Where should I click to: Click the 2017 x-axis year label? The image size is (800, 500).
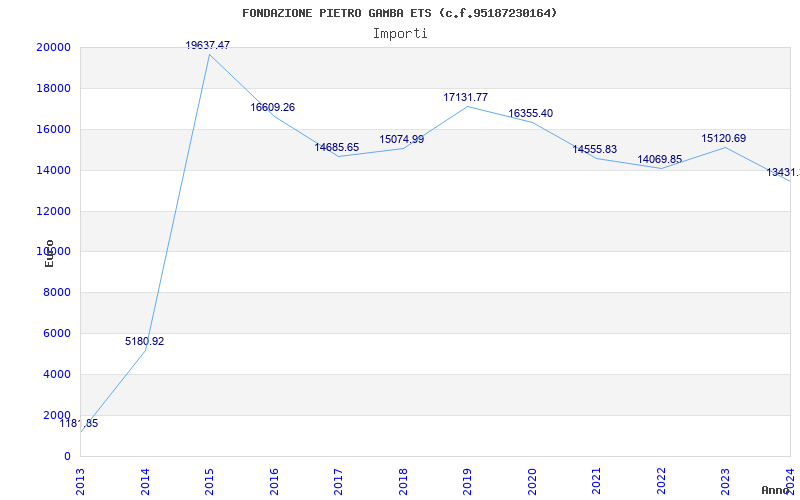[338, 482]
